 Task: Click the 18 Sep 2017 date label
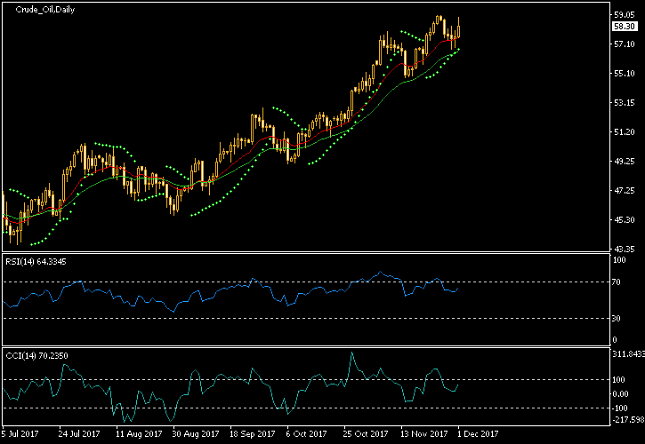(x=252, y=434)
